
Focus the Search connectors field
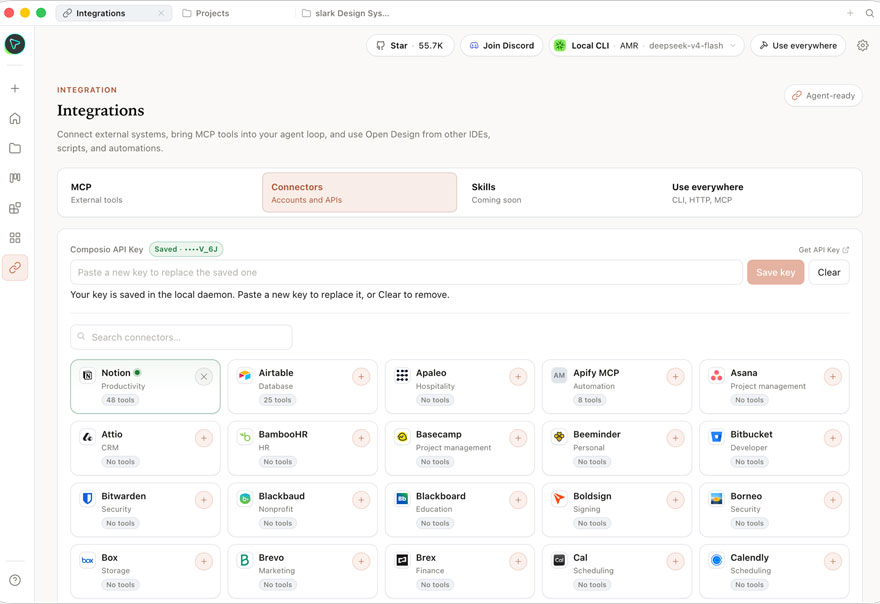pos(181,337)
